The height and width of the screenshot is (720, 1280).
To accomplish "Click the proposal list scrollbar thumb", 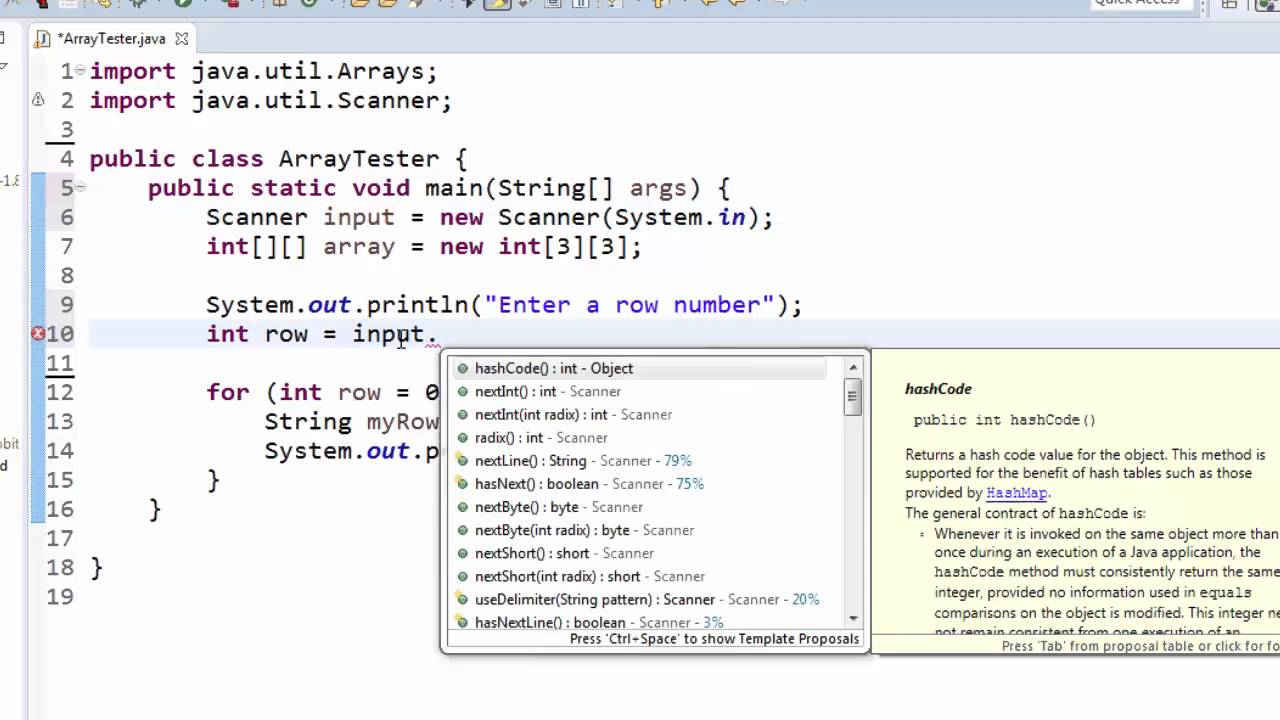I will coord(853,398).
